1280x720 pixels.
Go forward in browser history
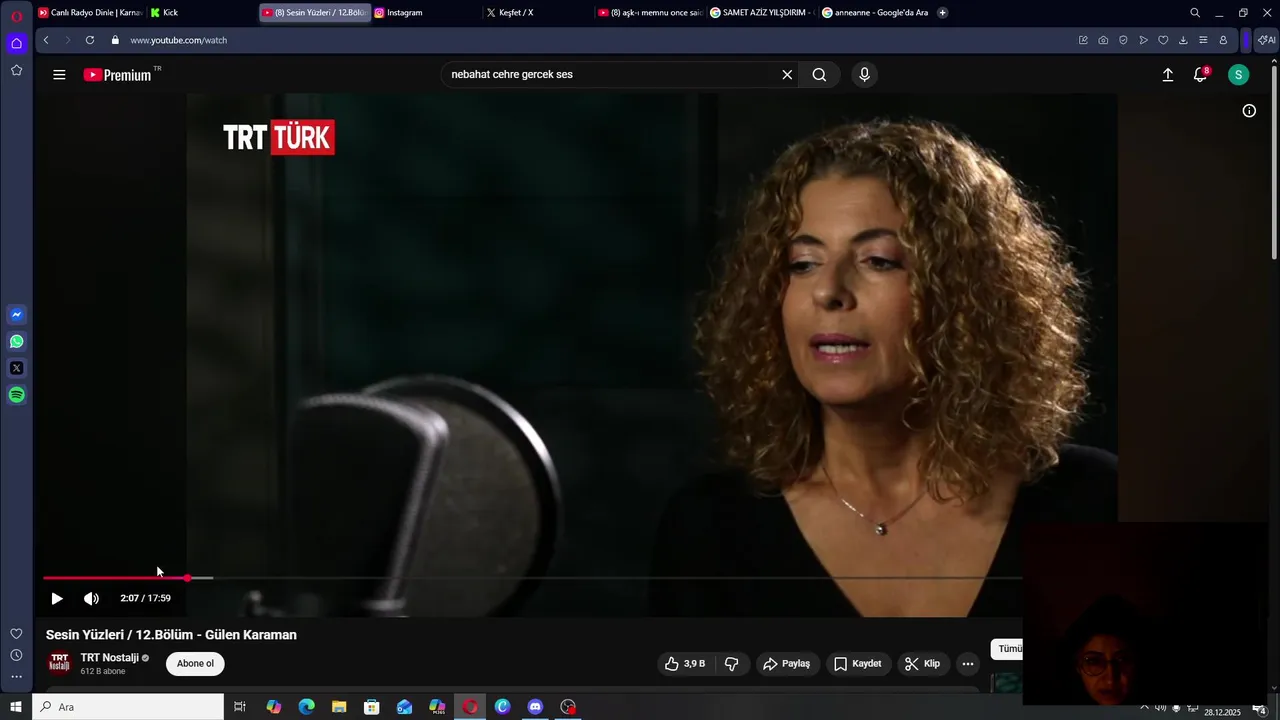click(68, 40)
